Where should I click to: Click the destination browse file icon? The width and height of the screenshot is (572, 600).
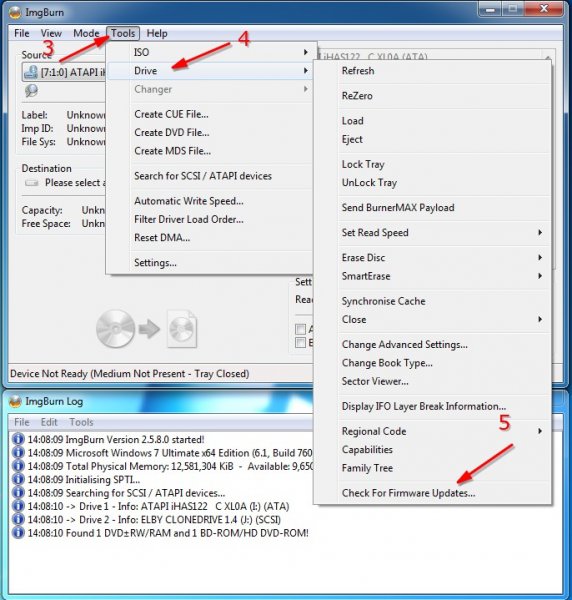(x=32, y=183)
